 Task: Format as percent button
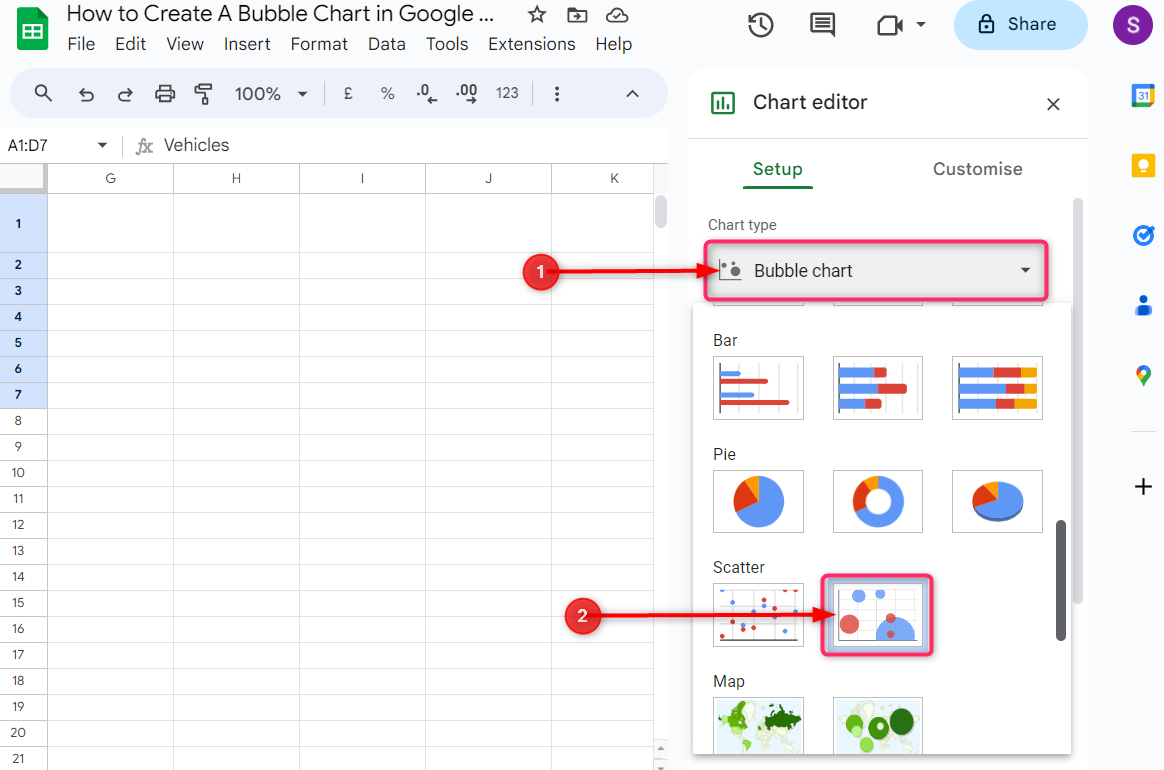tap(387, 94)
